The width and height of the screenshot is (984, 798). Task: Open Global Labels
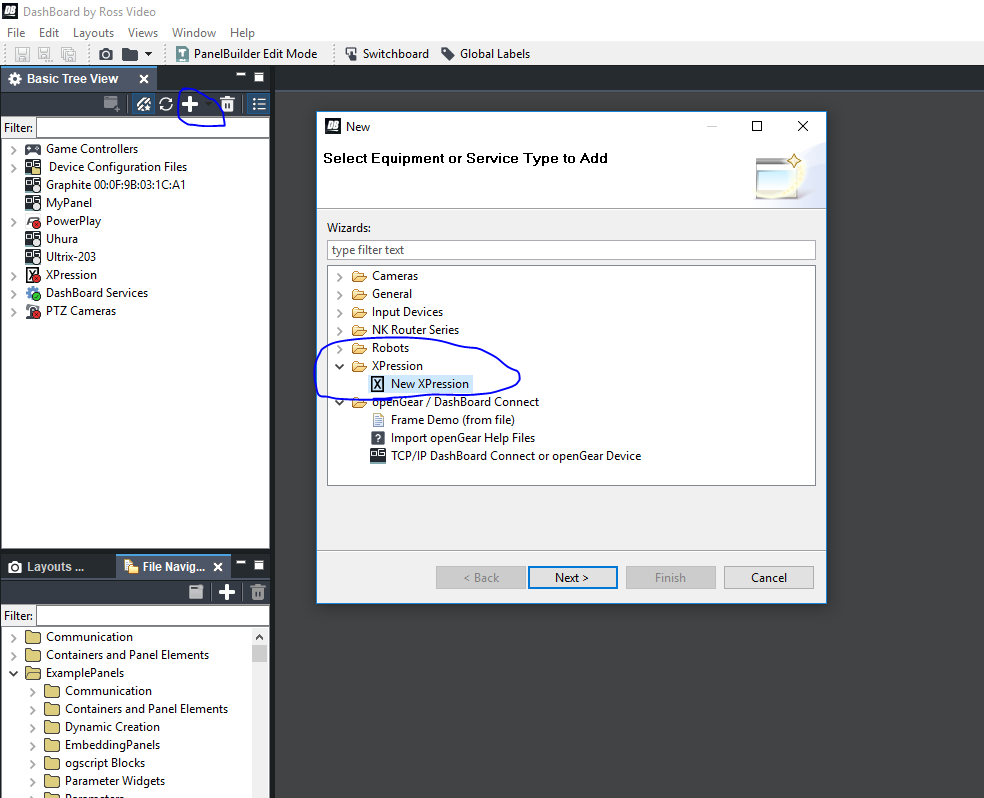pyautogui.click(x=485, y=54)
